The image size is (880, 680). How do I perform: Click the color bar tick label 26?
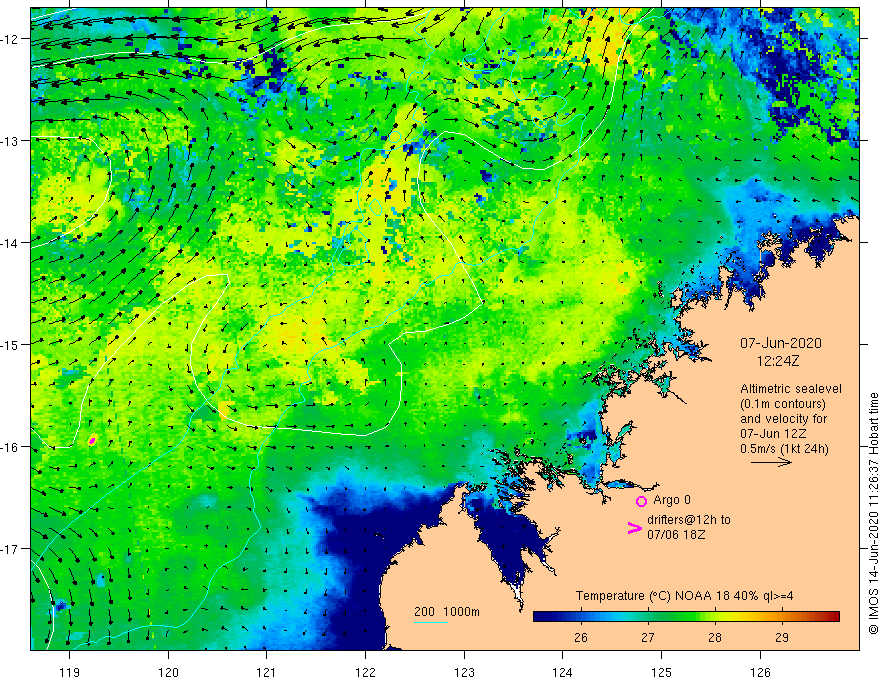[x=580, y=638]
